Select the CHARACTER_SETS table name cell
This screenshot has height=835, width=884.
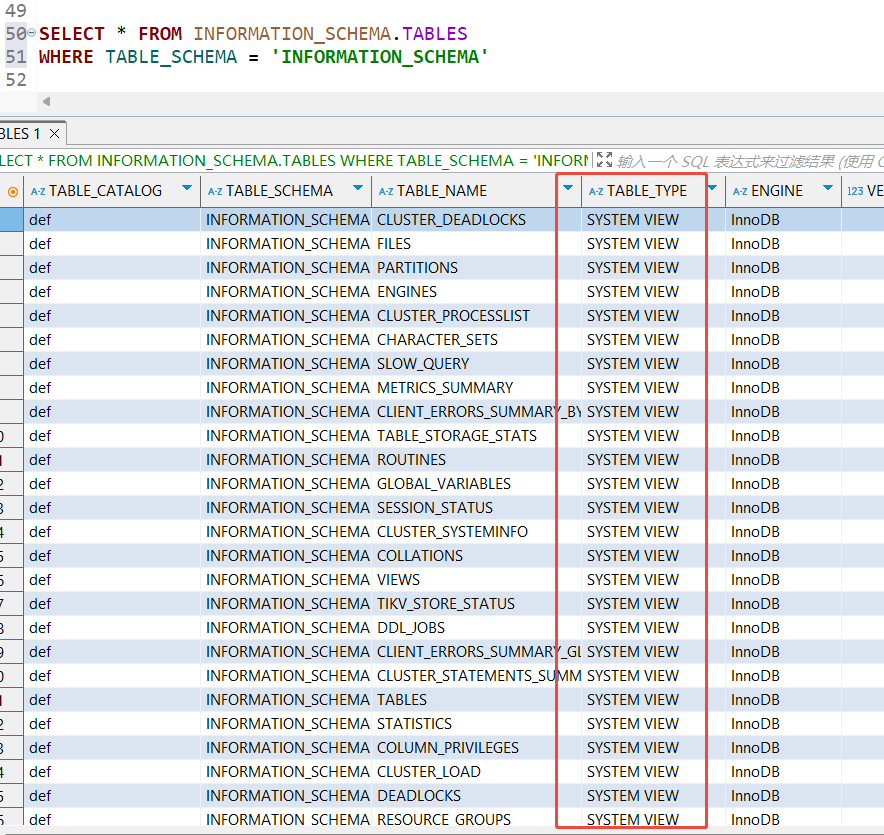[x=476, y=340]
